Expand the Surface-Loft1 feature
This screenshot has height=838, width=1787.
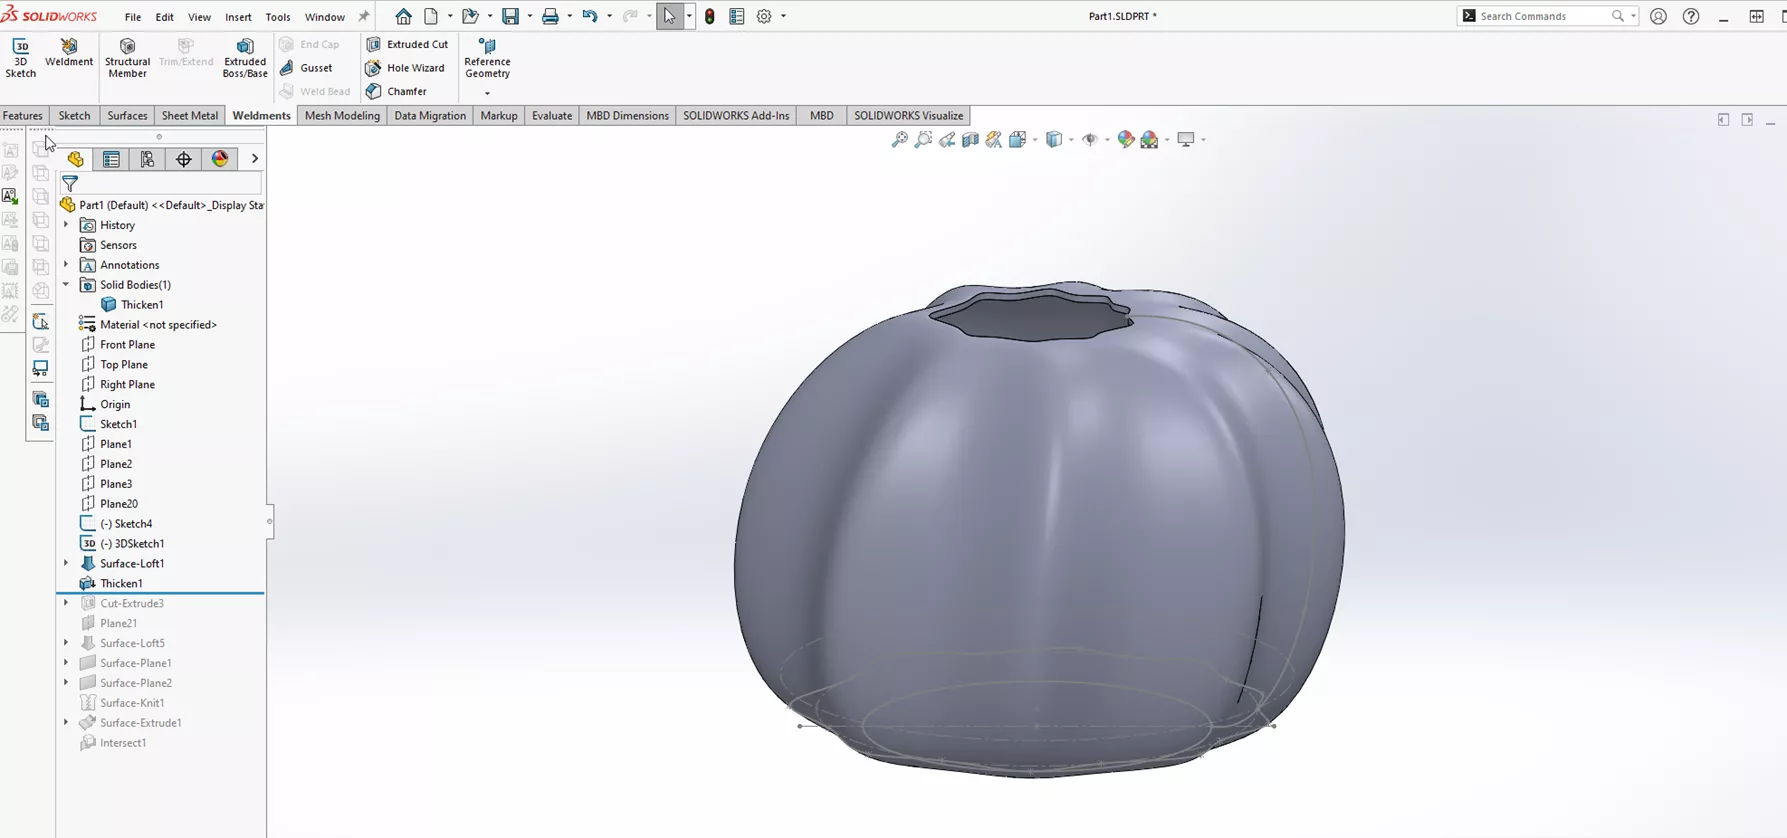[66, 564]
